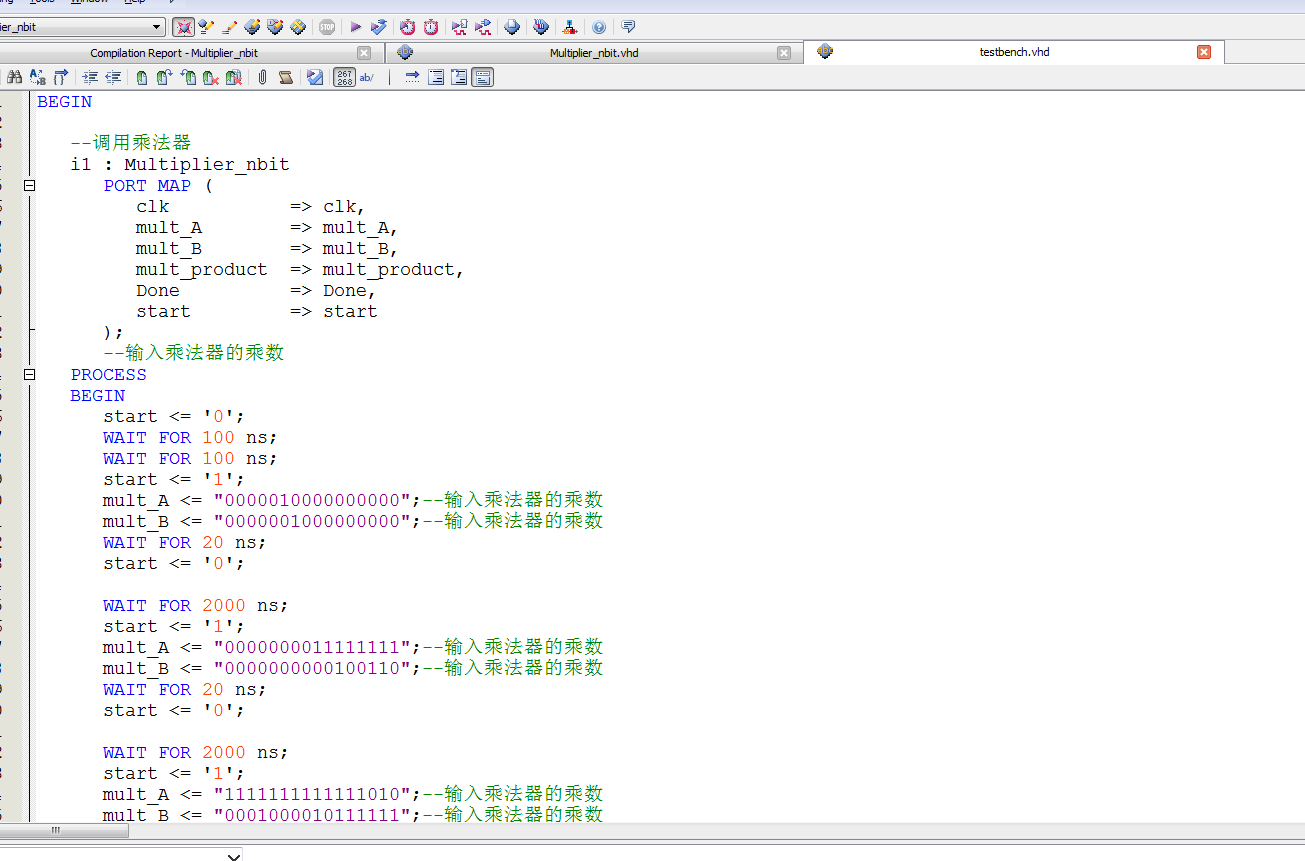
Task: Click the horizontal scrollbar thumb below the editor
Action: point(56,830)
